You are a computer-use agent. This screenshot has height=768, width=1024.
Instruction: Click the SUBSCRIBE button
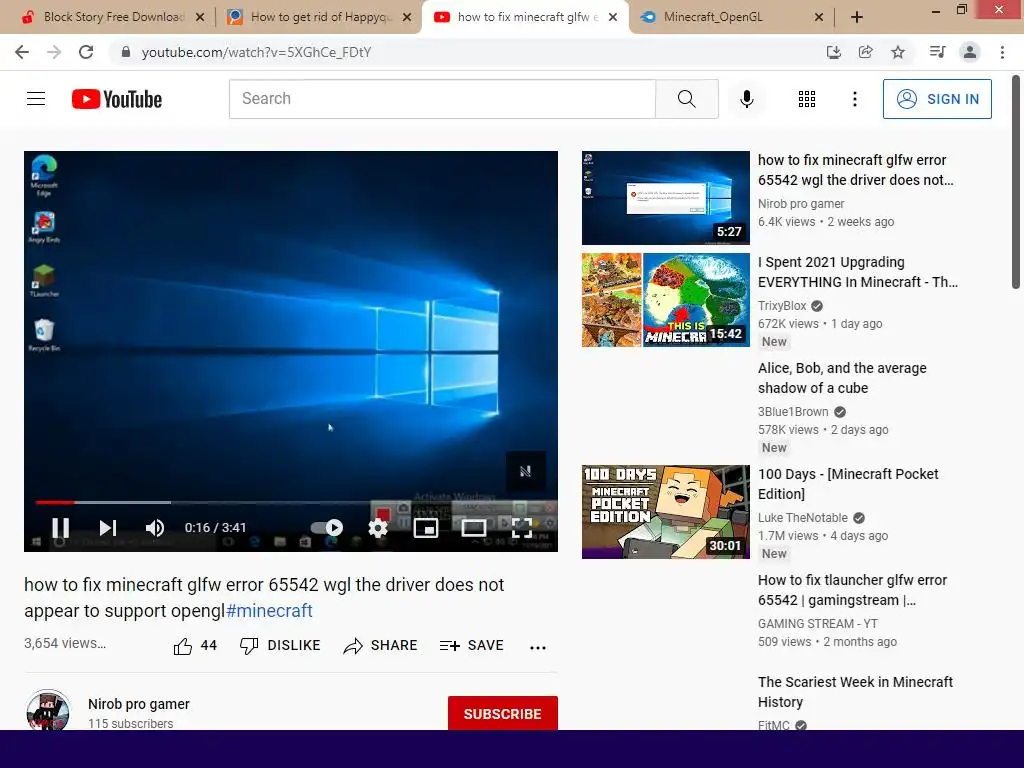[x=502, y=713]
